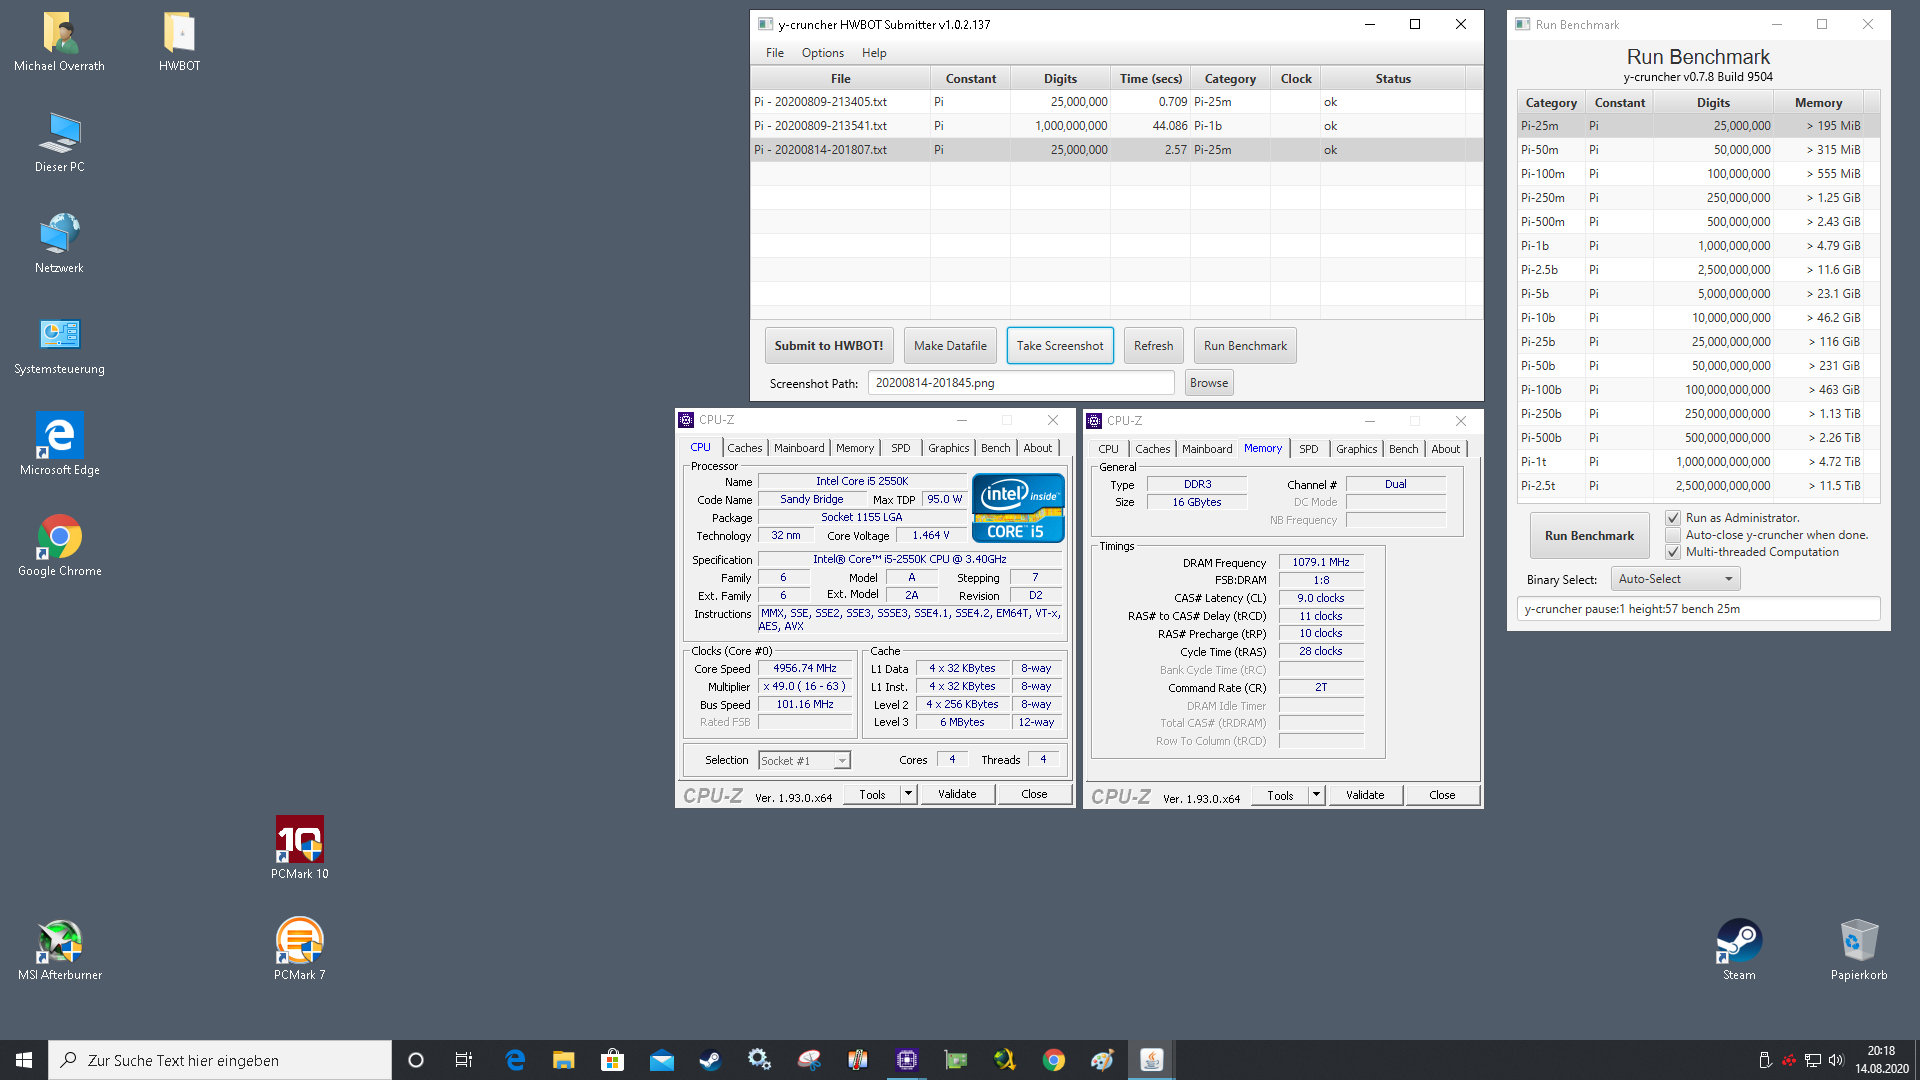Click Validate in the left CPU-Z window

click(957, 794)
